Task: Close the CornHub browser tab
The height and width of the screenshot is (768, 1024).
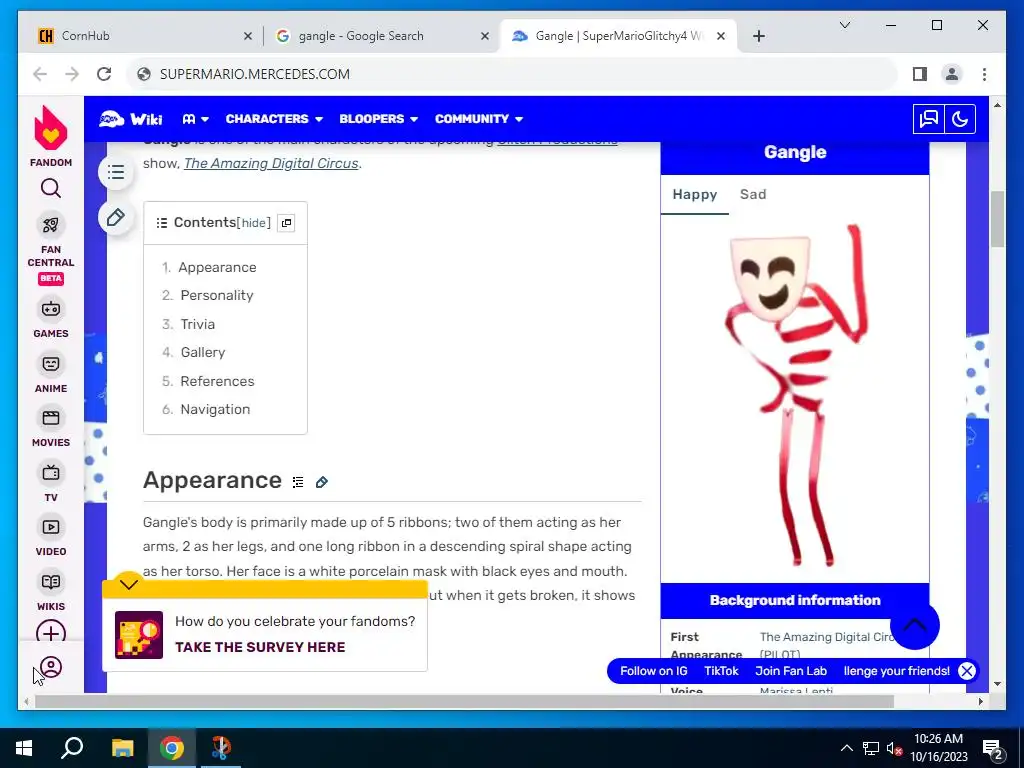Action: [x=248, y=36]
